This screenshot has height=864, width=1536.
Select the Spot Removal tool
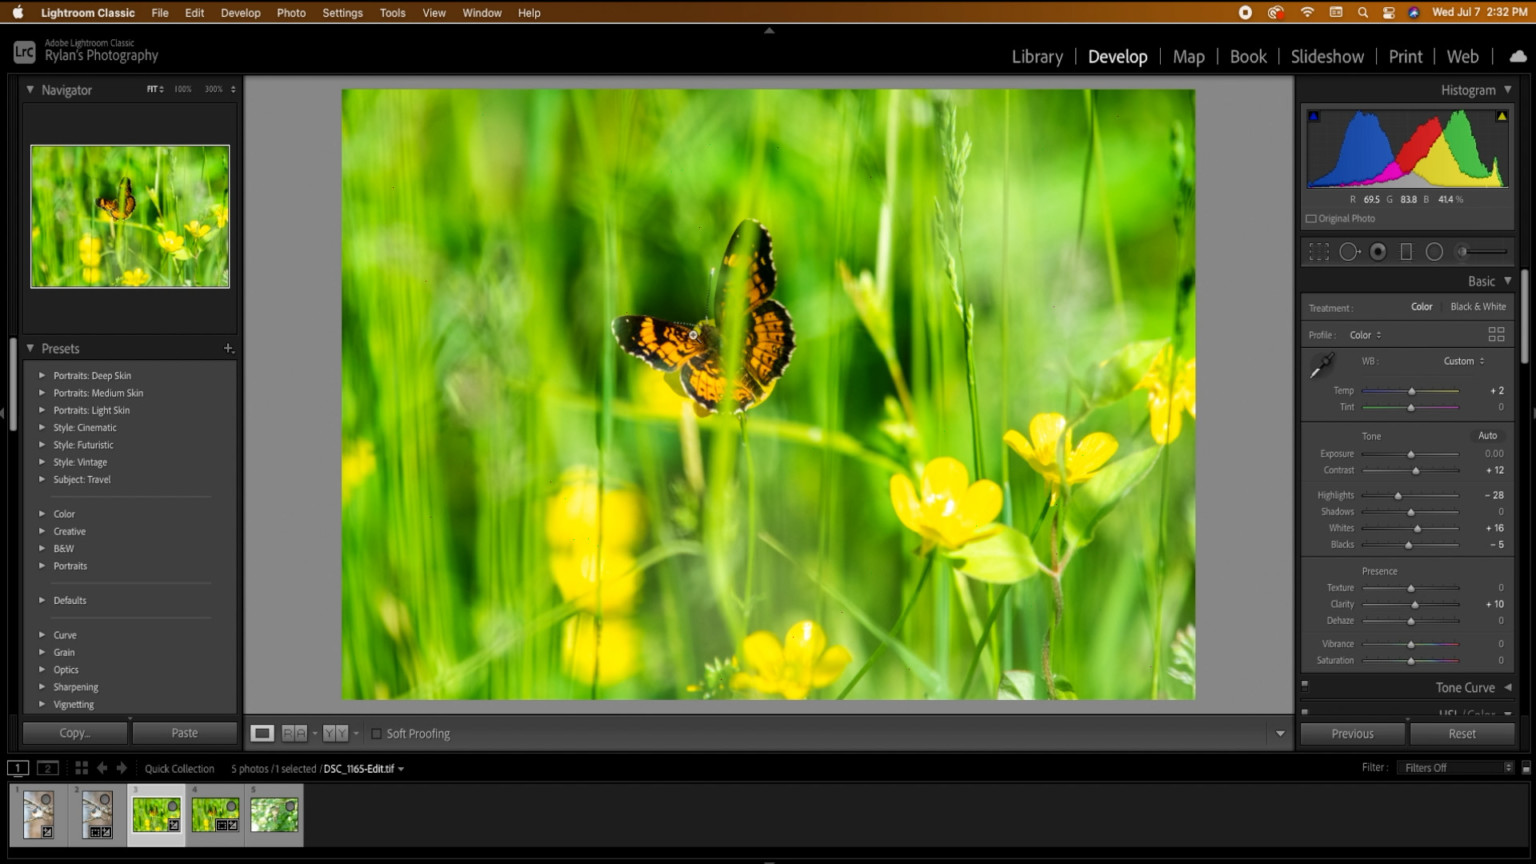(x=1349, y=252)
